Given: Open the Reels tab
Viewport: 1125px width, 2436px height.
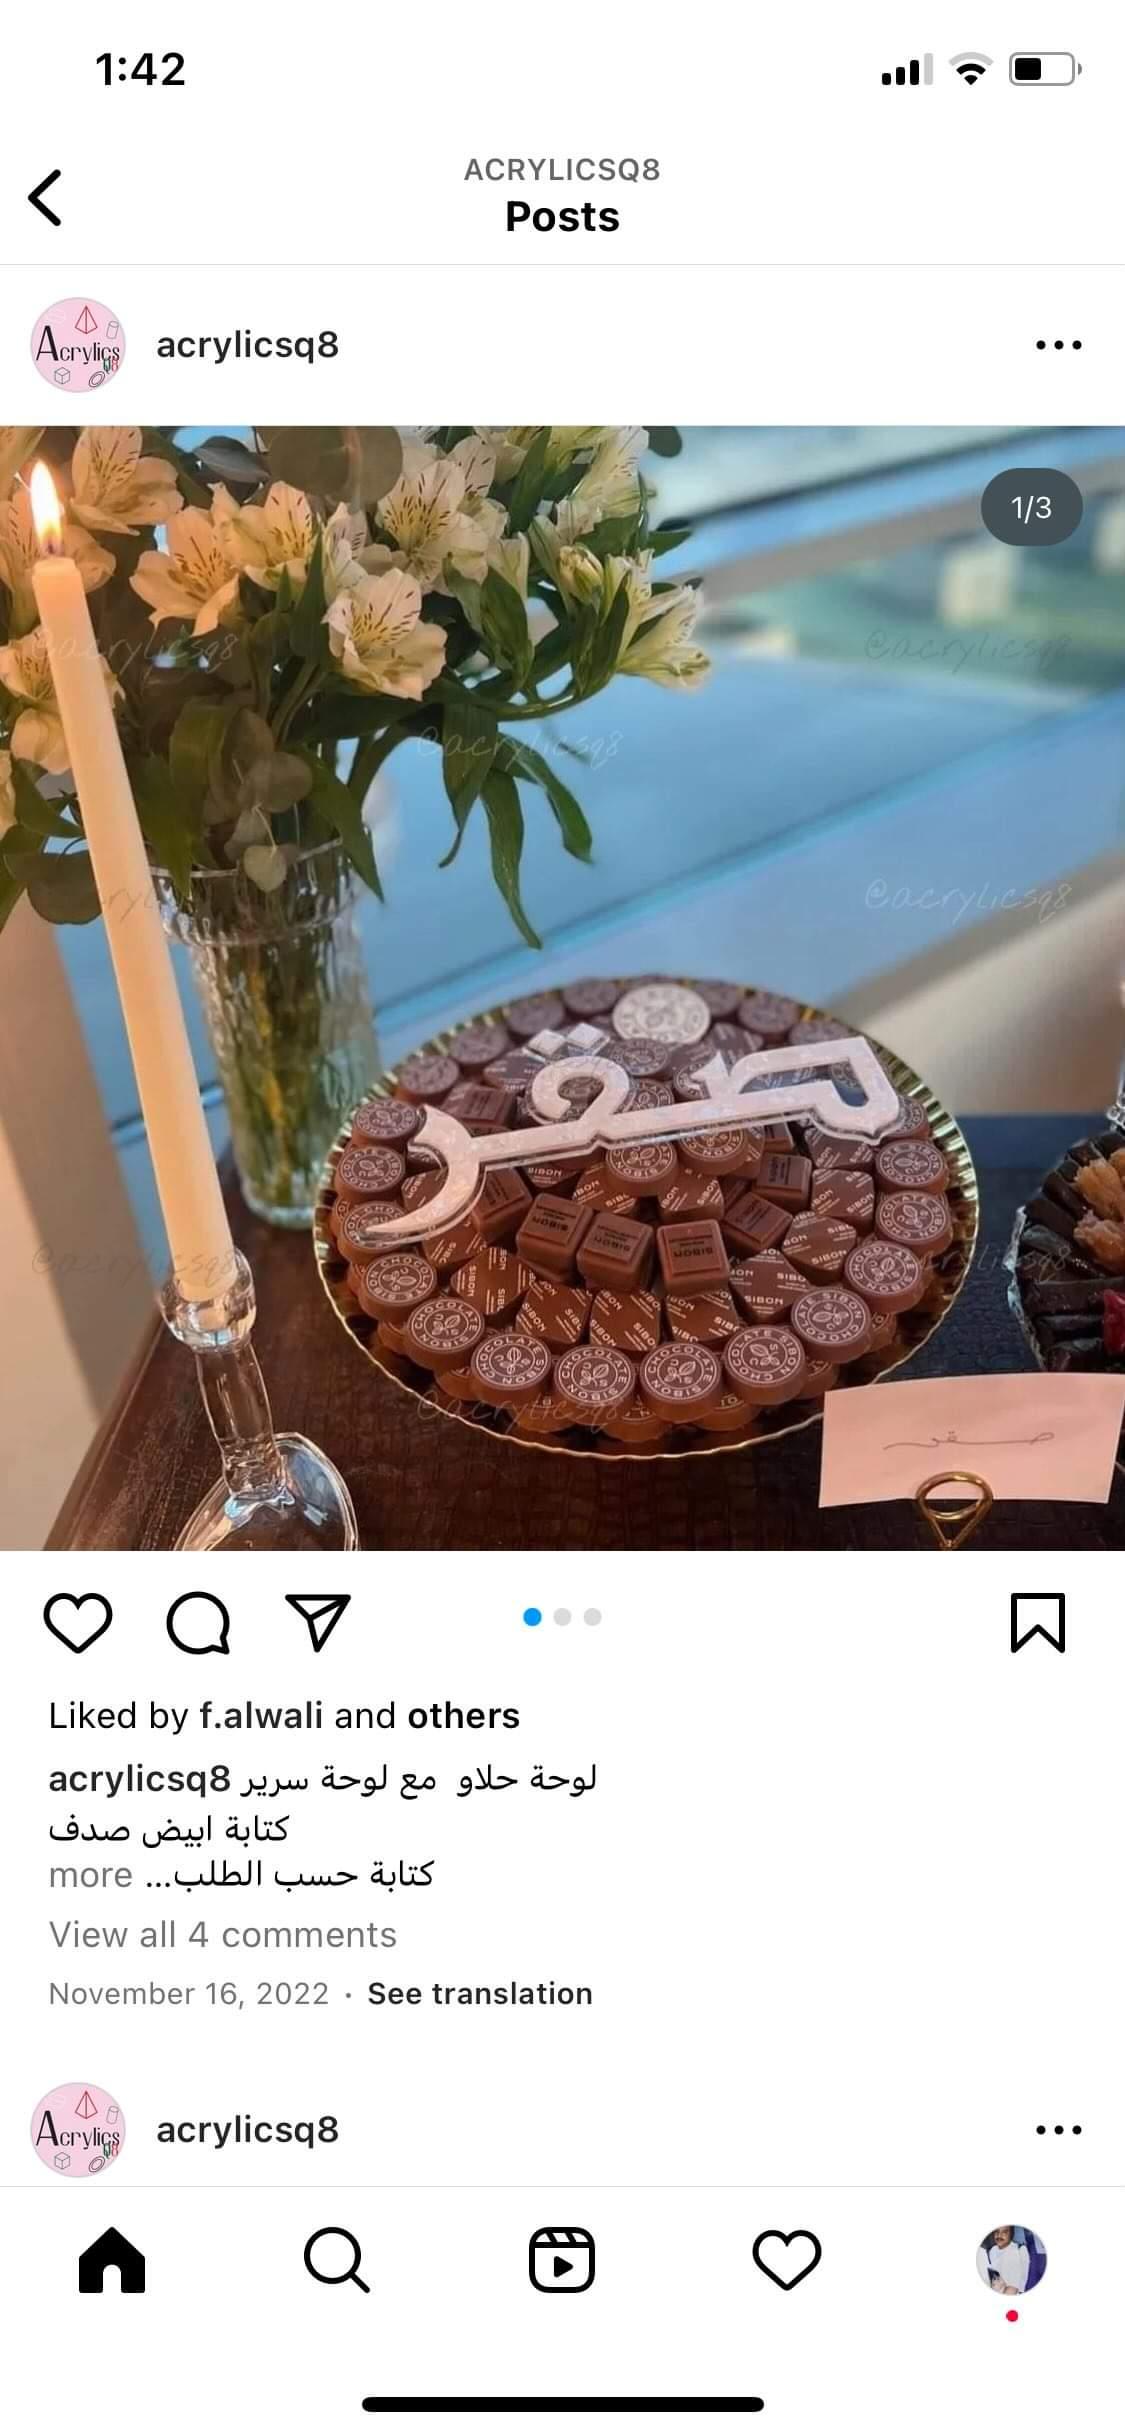Looking at the screenshot, I should coord(562,2260).
